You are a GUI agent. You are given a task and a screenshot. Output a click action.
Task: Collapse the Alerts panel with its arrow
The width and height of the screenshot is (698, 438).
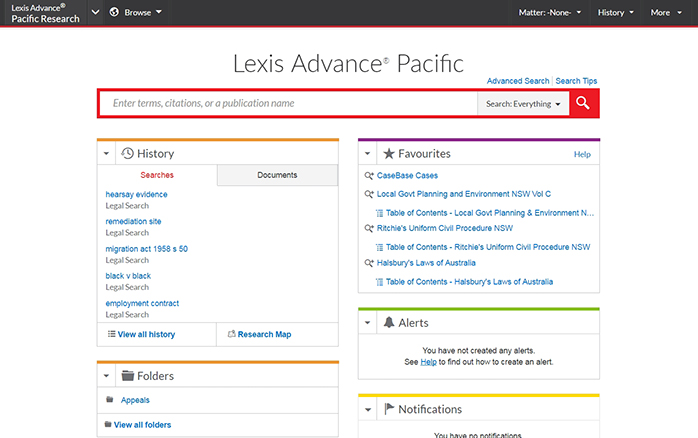[x=368, y=322]
